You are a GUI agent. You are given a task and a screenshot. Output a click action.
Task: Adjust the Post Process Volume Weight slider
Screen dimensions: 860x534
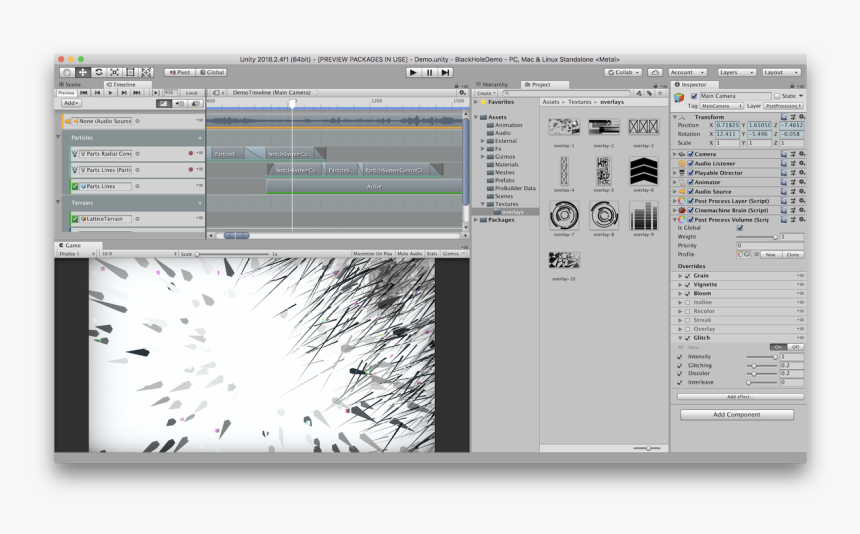(x=757, y=237)
